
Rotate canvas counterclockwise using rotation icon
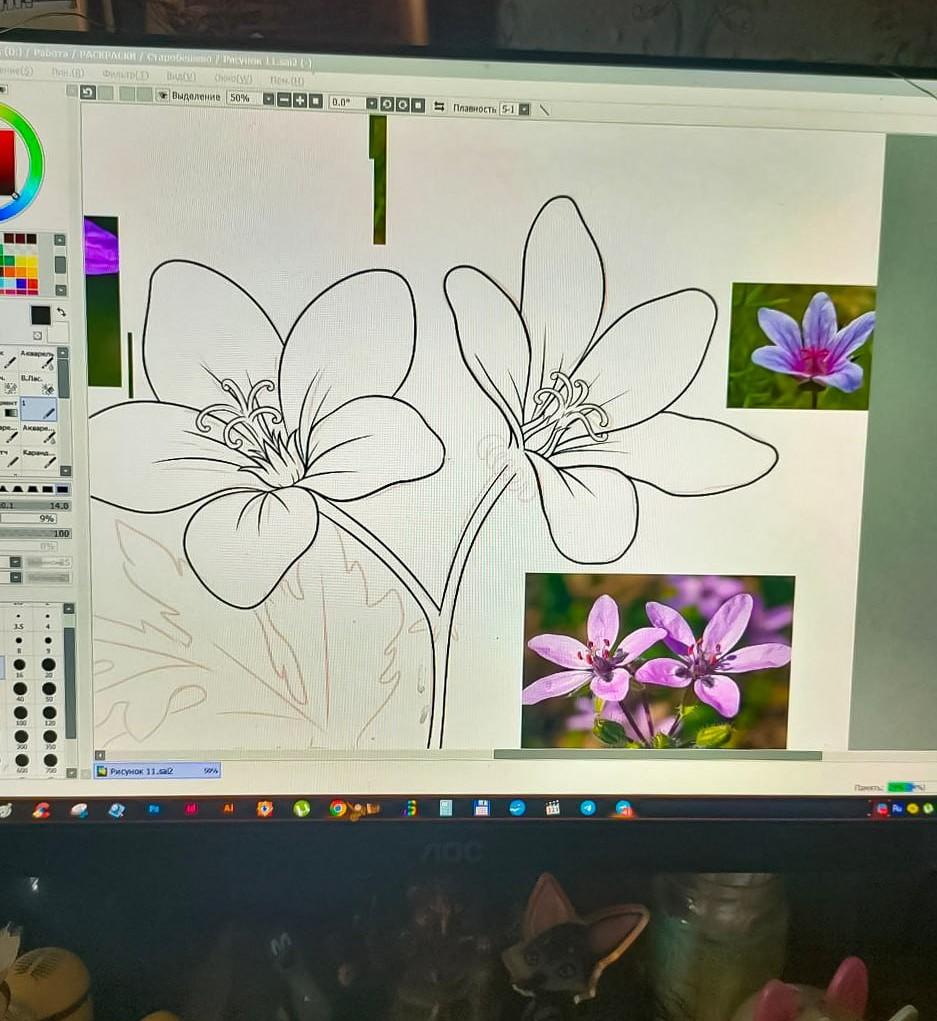[387, 104]
